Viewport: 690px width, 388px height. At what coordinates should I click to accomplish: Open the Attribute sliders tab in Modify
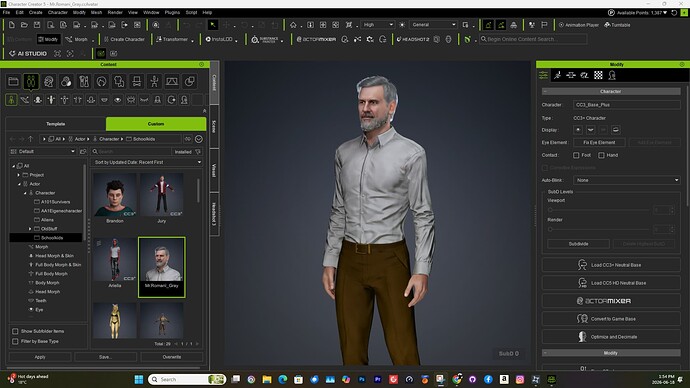(543, 75)
